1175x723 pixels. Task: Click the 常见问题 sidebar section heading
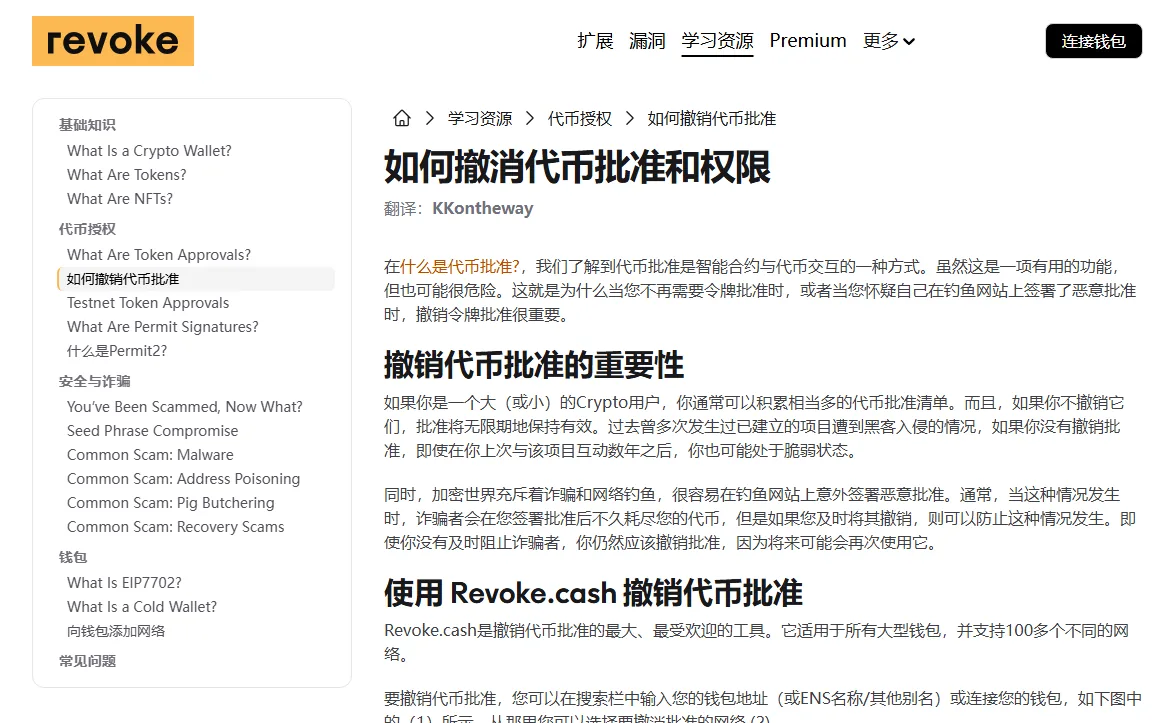87,662
